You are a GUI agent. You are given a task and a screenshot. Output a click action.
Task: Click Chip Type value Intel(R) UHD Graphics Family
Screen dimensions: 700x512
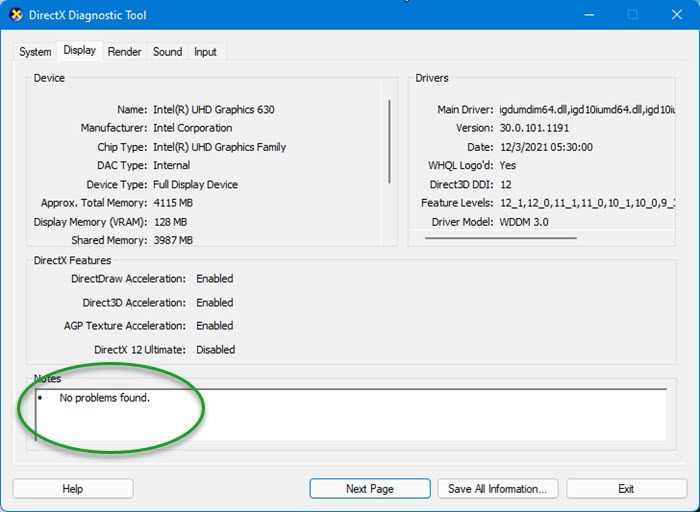tap(219, 147)
